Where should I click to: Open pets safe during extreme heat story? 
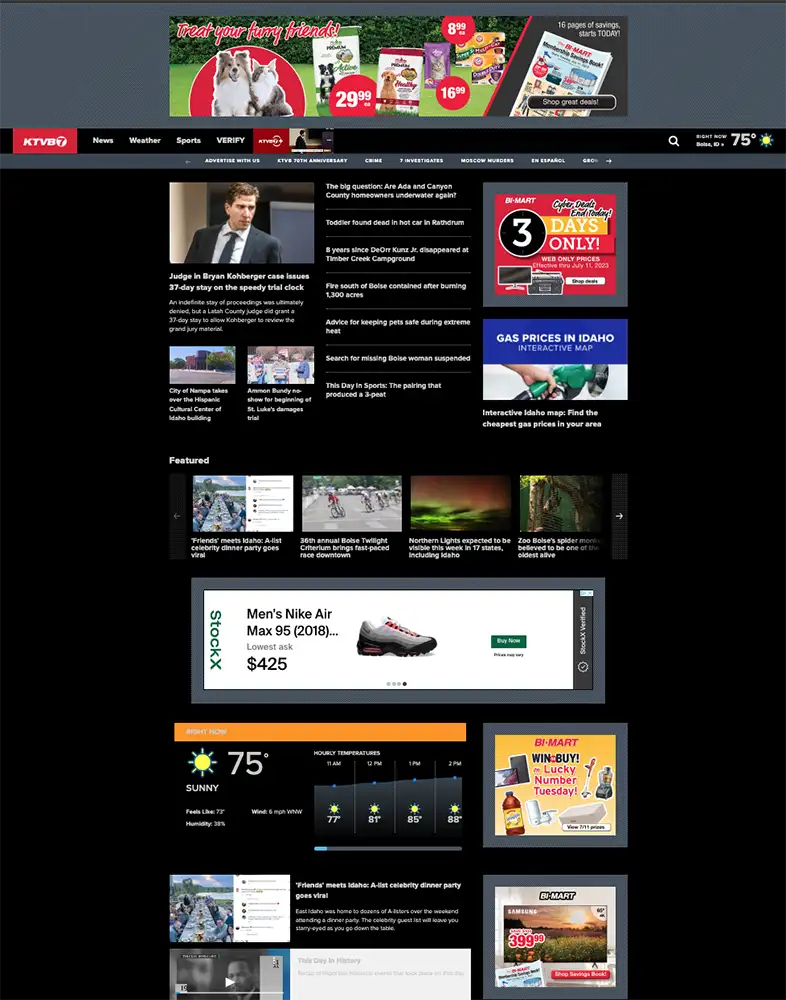pos(397,327)
